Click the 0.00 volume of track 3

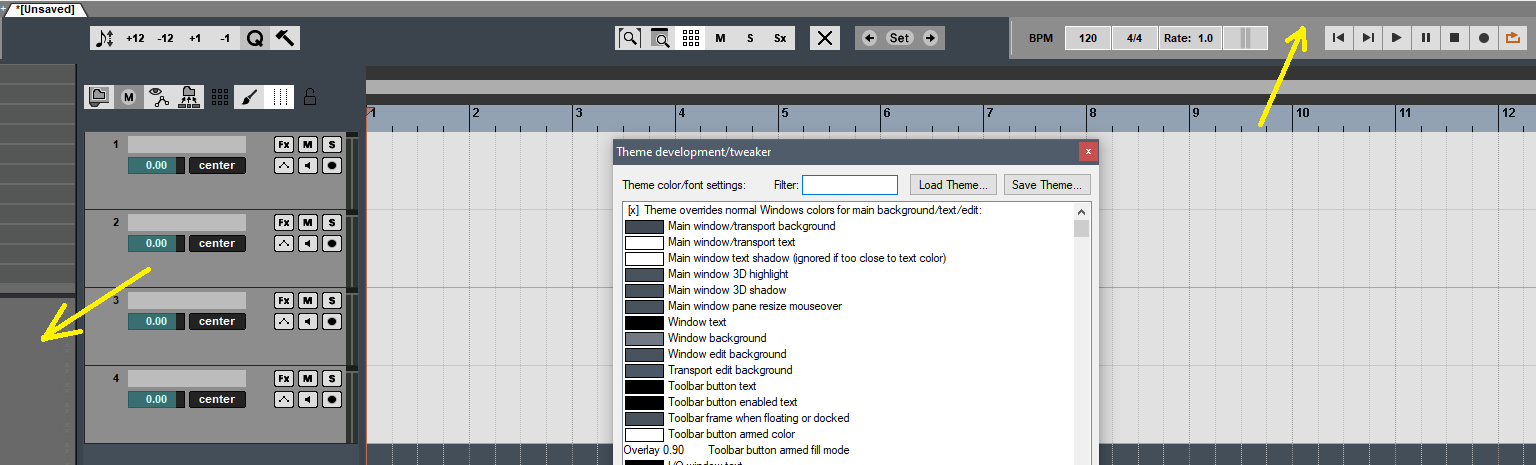pos(152,321)
